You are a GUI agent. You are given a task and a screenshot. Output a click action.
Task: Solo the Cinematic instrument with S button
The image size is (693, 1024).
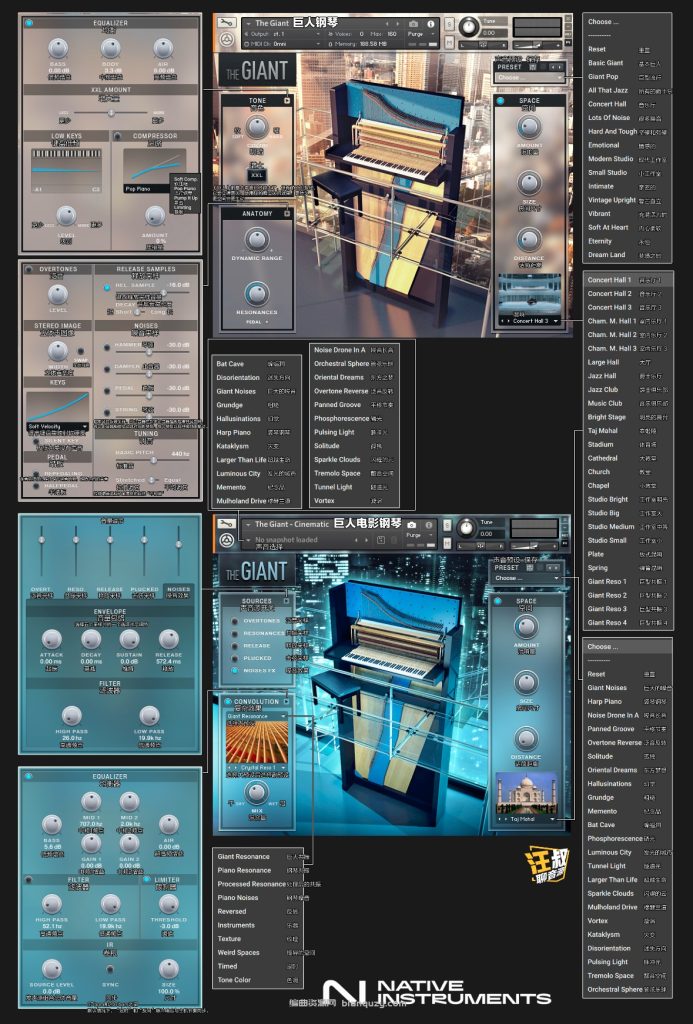tap(447, 525)
